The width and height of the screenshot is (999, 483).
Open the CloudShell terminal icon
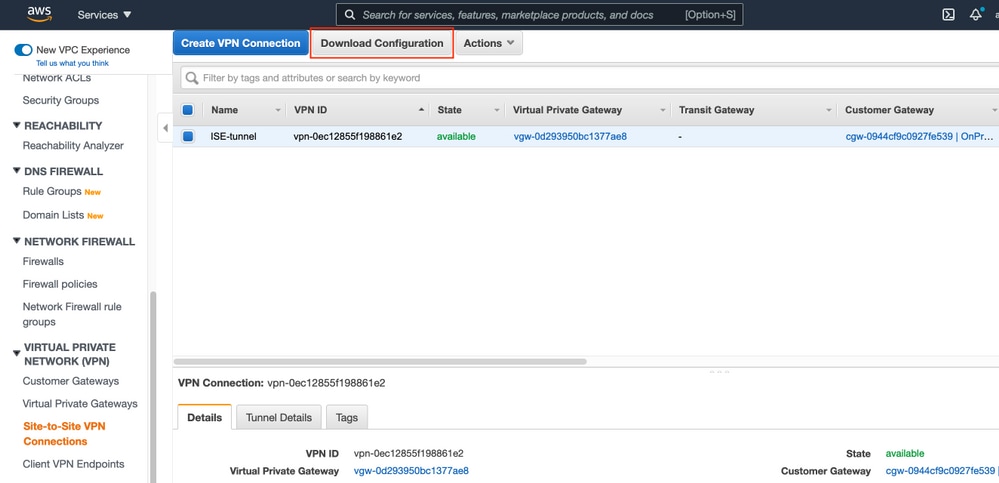click(x=948, y=15)
